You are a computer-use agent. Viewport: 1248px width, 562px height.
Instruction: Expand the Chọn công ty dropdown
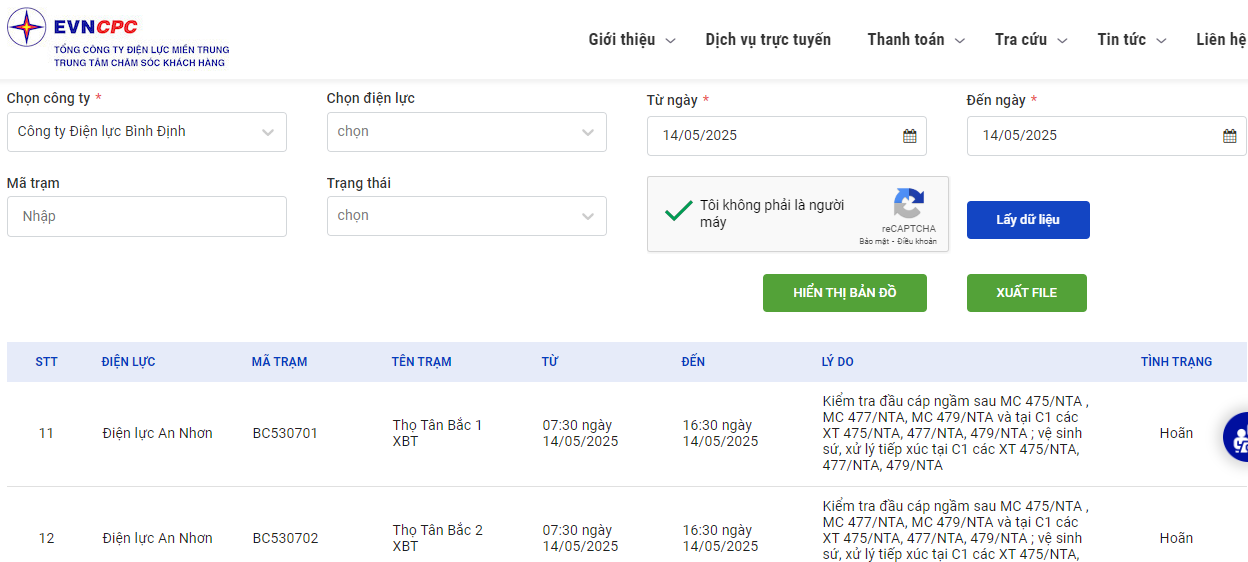click(146, 132)
